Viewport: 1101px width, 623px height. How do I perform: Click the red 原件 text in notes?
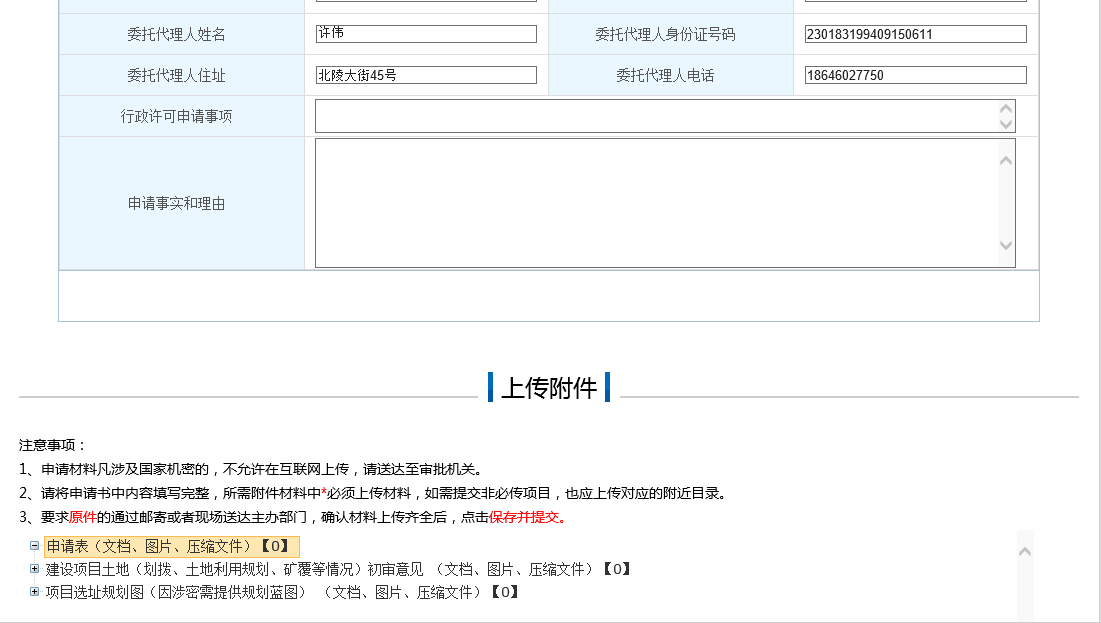pyautogui.click(x=82, y=518)
